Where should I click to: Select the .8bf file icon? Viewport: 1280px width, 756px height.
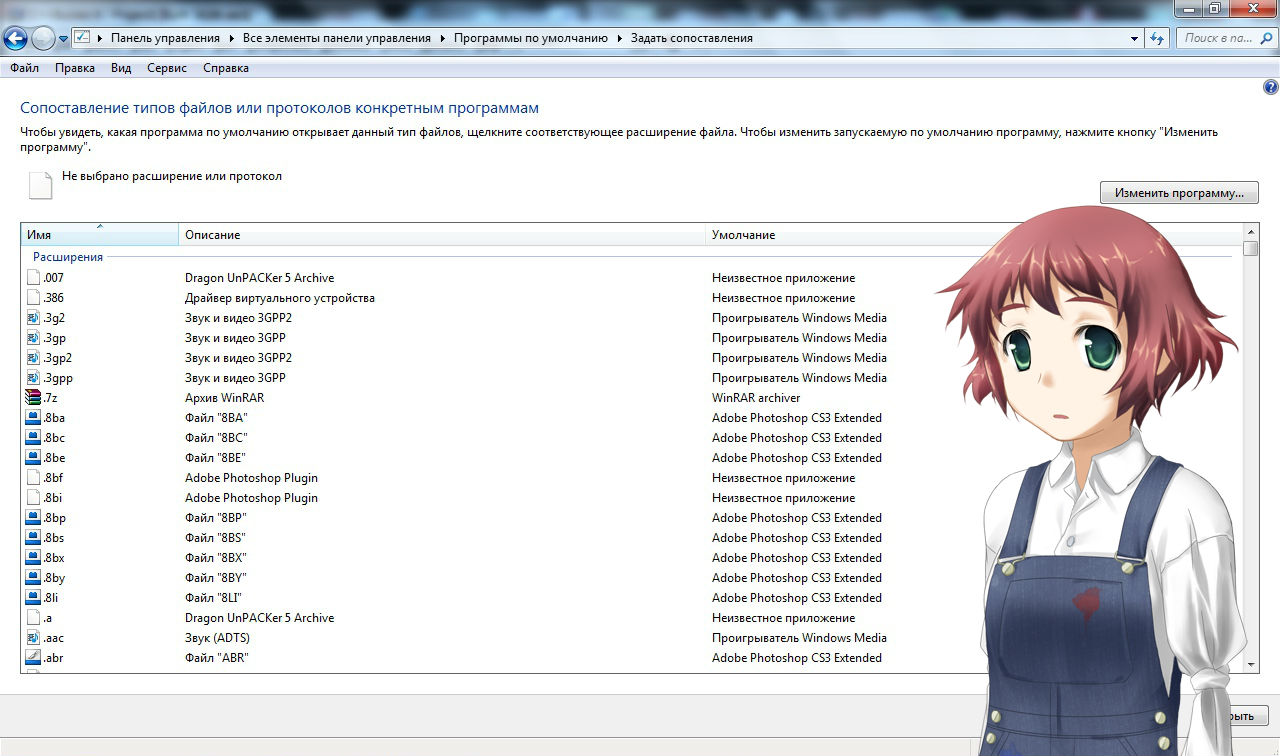33,478
